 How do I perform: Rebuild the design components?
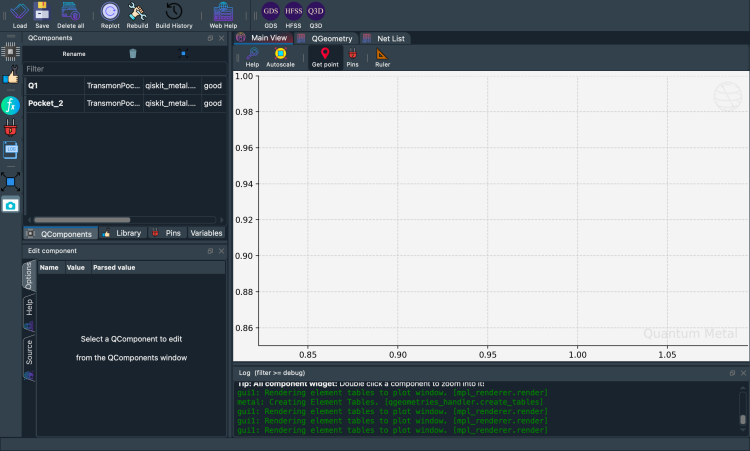pos(137,15)
